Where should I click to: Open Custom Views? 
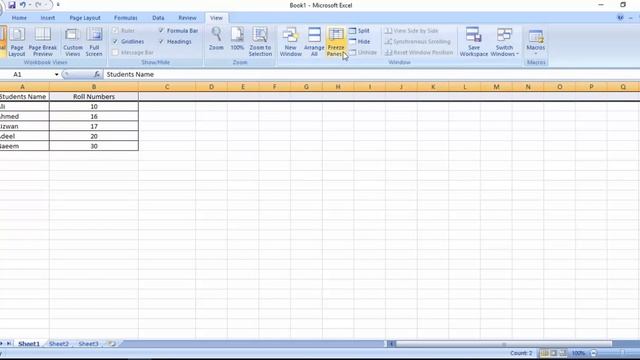[73, 42]
